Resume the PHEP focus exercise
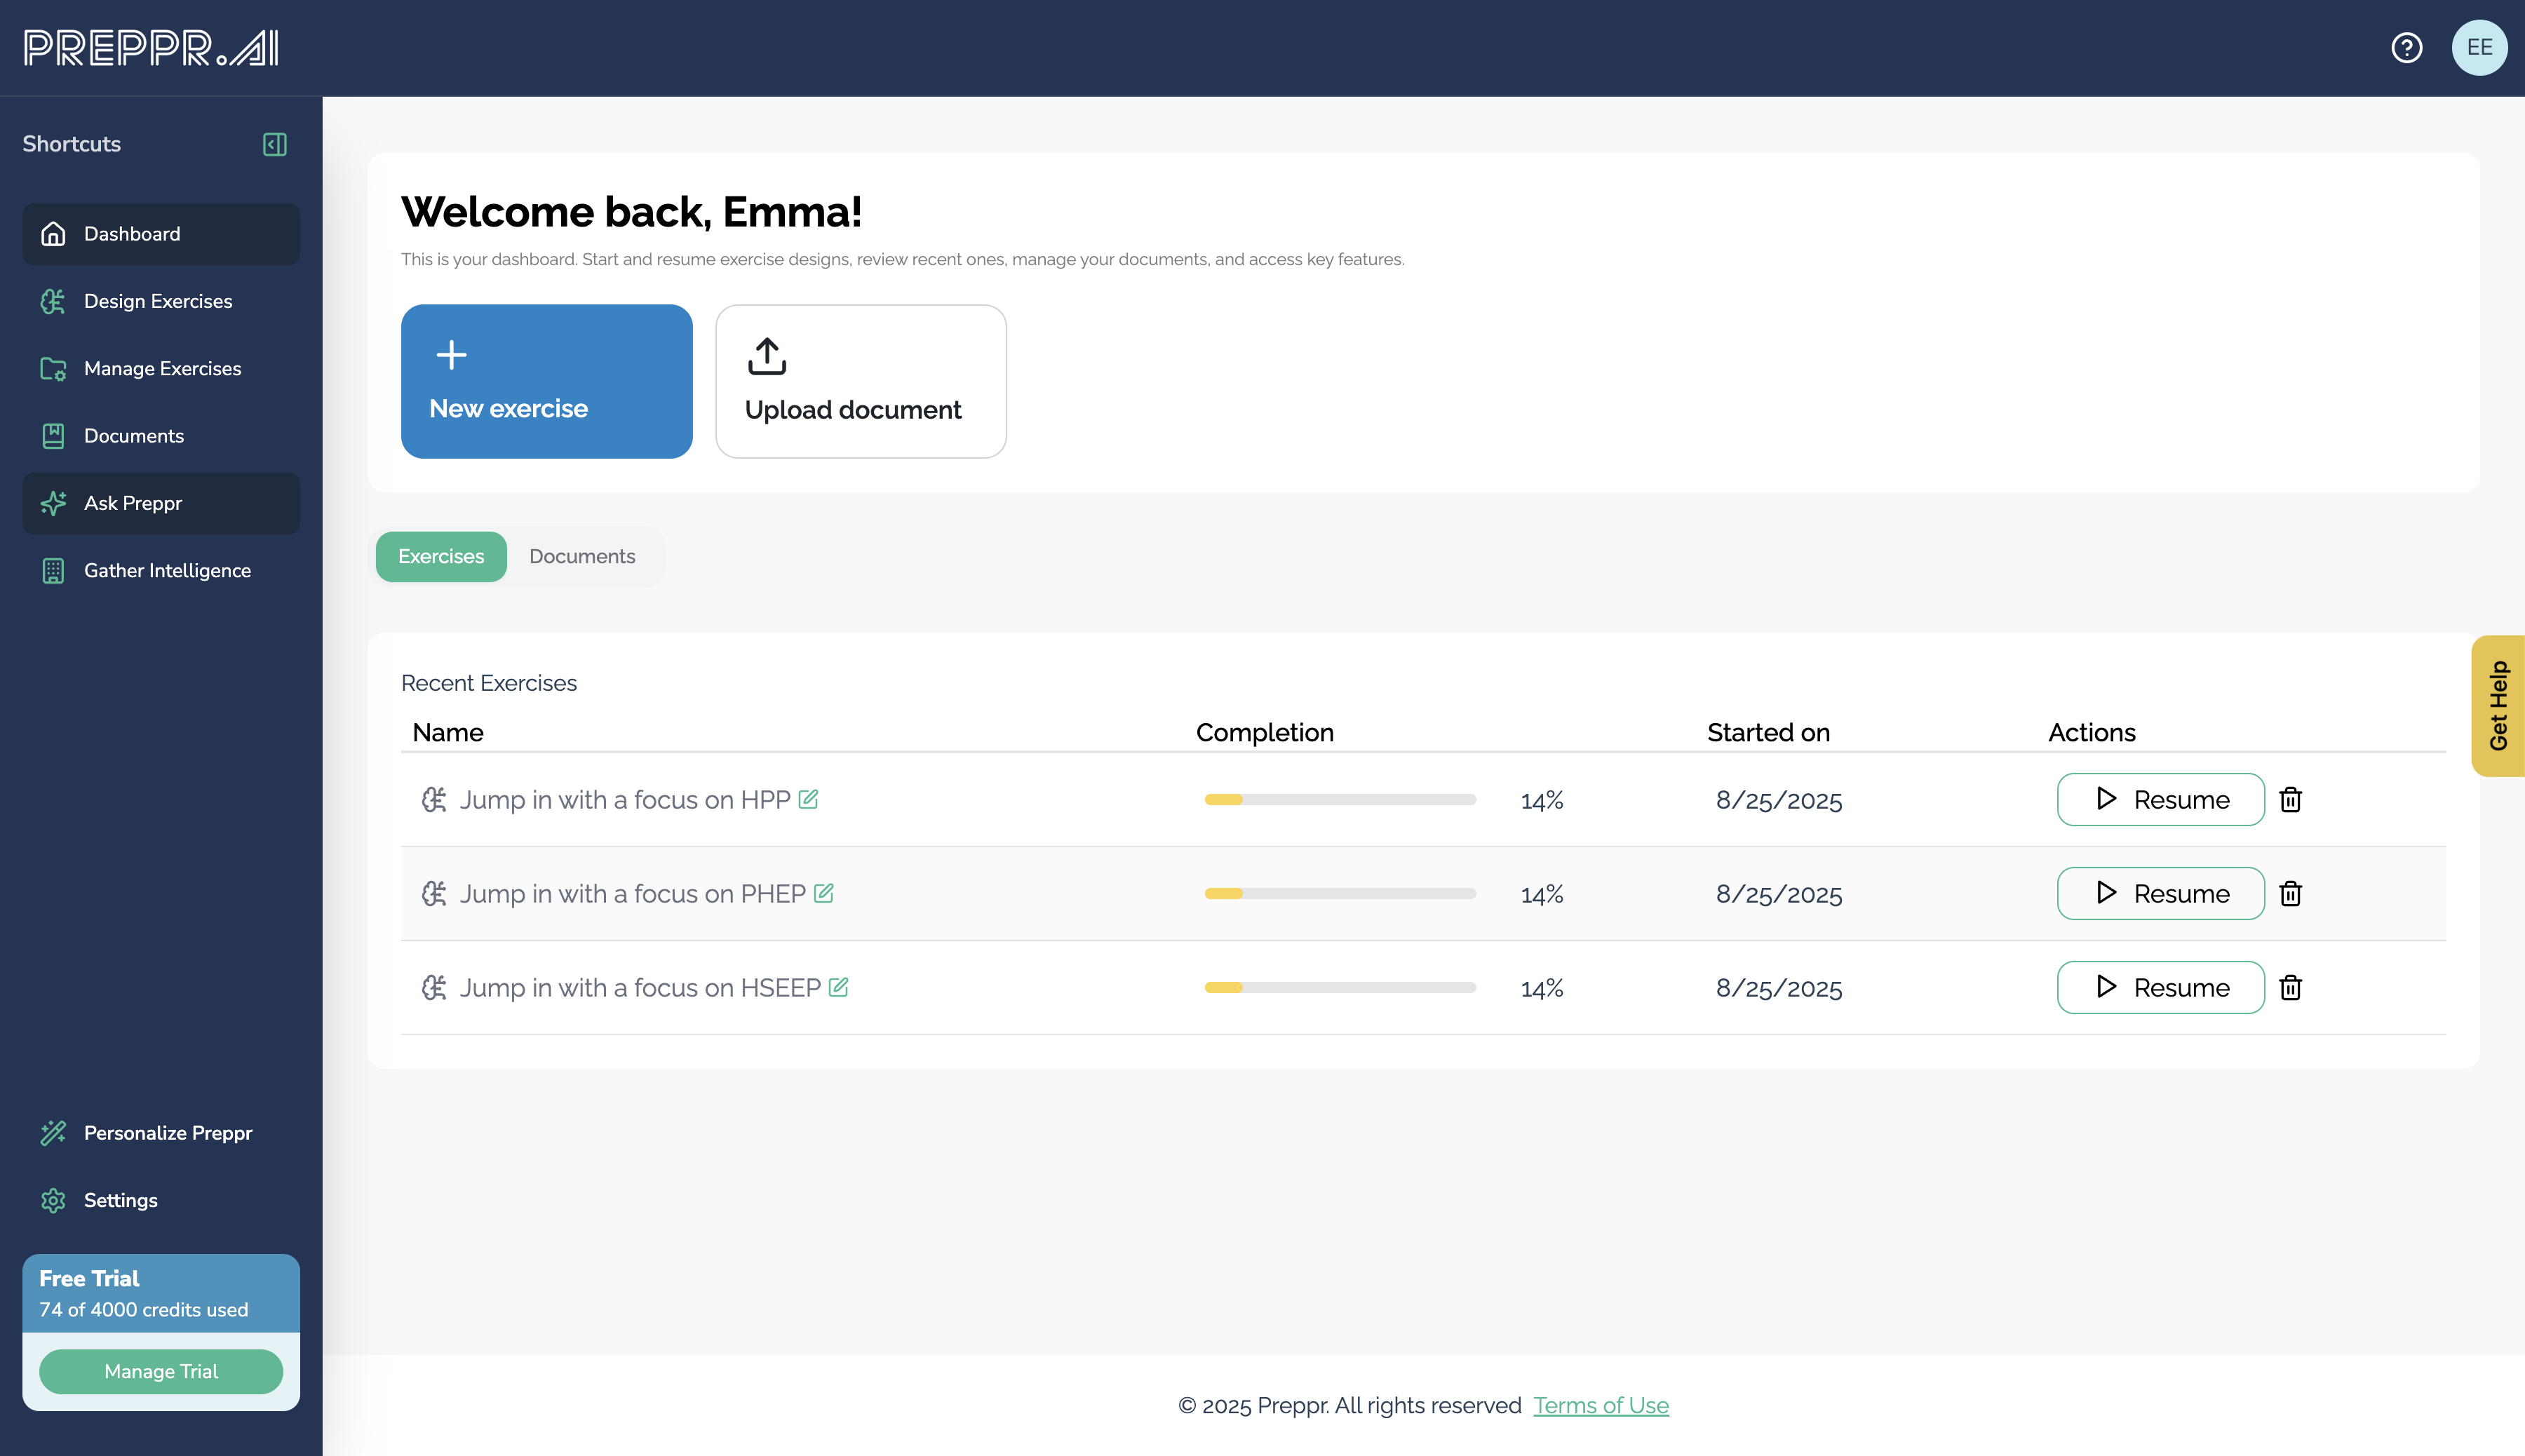The image size is (2525, 1456). point(2160,893)
